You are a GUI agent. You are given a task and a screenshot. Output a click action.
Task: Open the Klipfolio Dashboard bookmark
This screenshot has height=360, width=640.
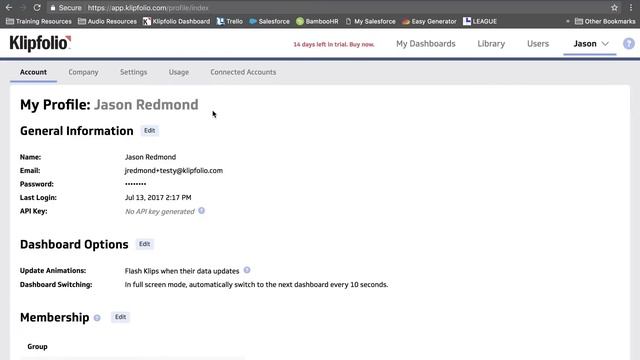click(x=176, y=21)
